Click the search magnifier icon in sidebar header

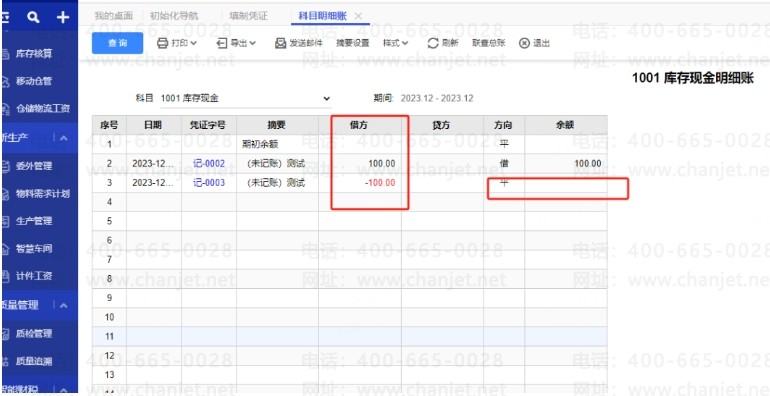point(33,18)
